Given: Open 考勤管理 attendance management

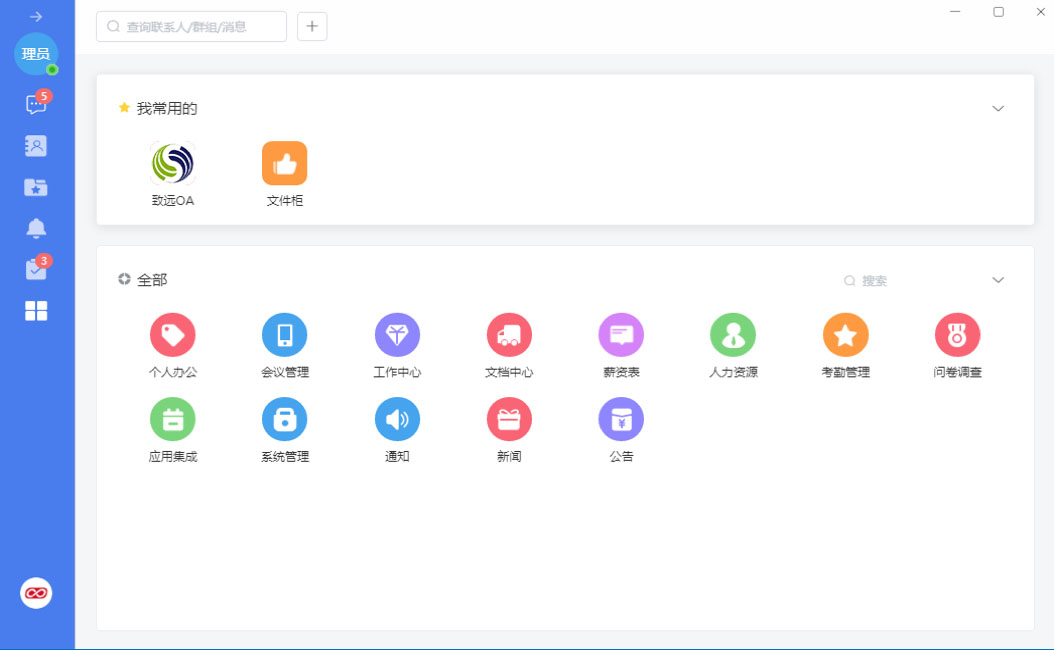Looking at the screenshot, I should 845,335.
